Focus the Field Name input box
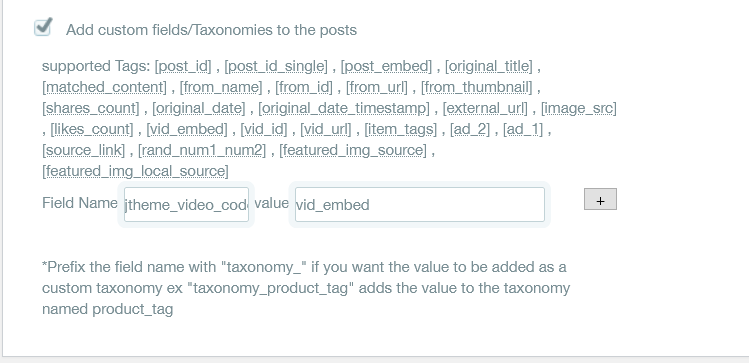This screenshot has width=749, height=363. pyautogui.click(x=186, y=204)
